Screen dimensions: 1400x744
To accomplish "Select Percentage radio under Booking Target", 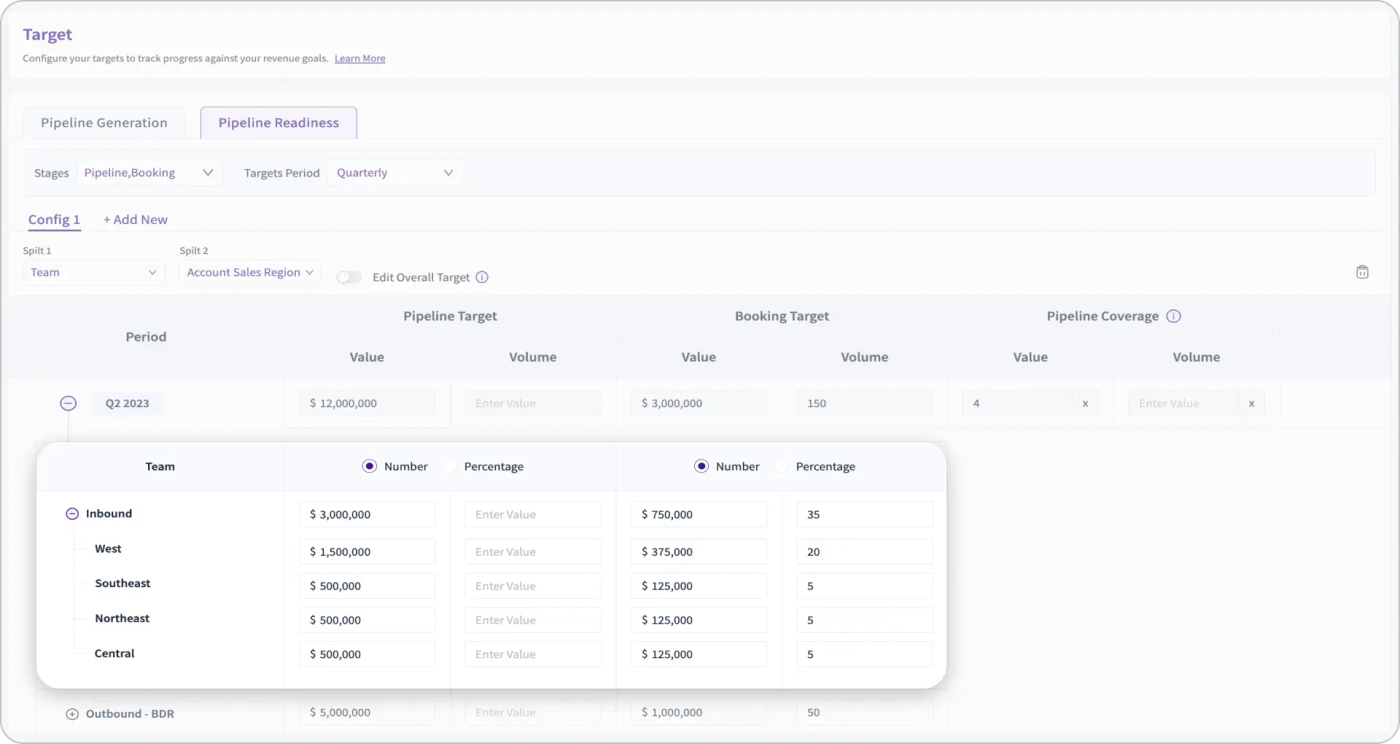I will point(782,466).
